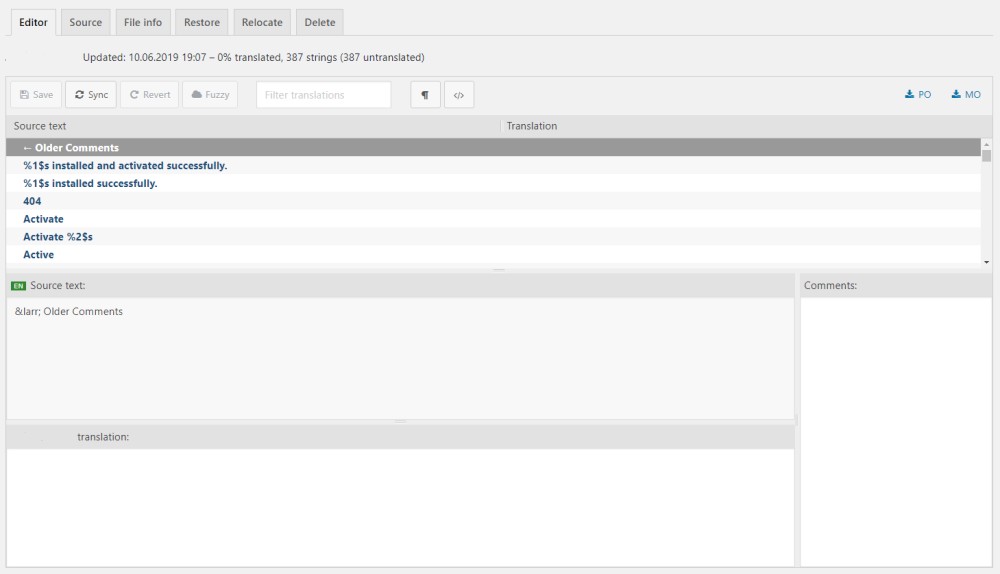
Task: Download the MO file
Action: (x=966, y=95)
